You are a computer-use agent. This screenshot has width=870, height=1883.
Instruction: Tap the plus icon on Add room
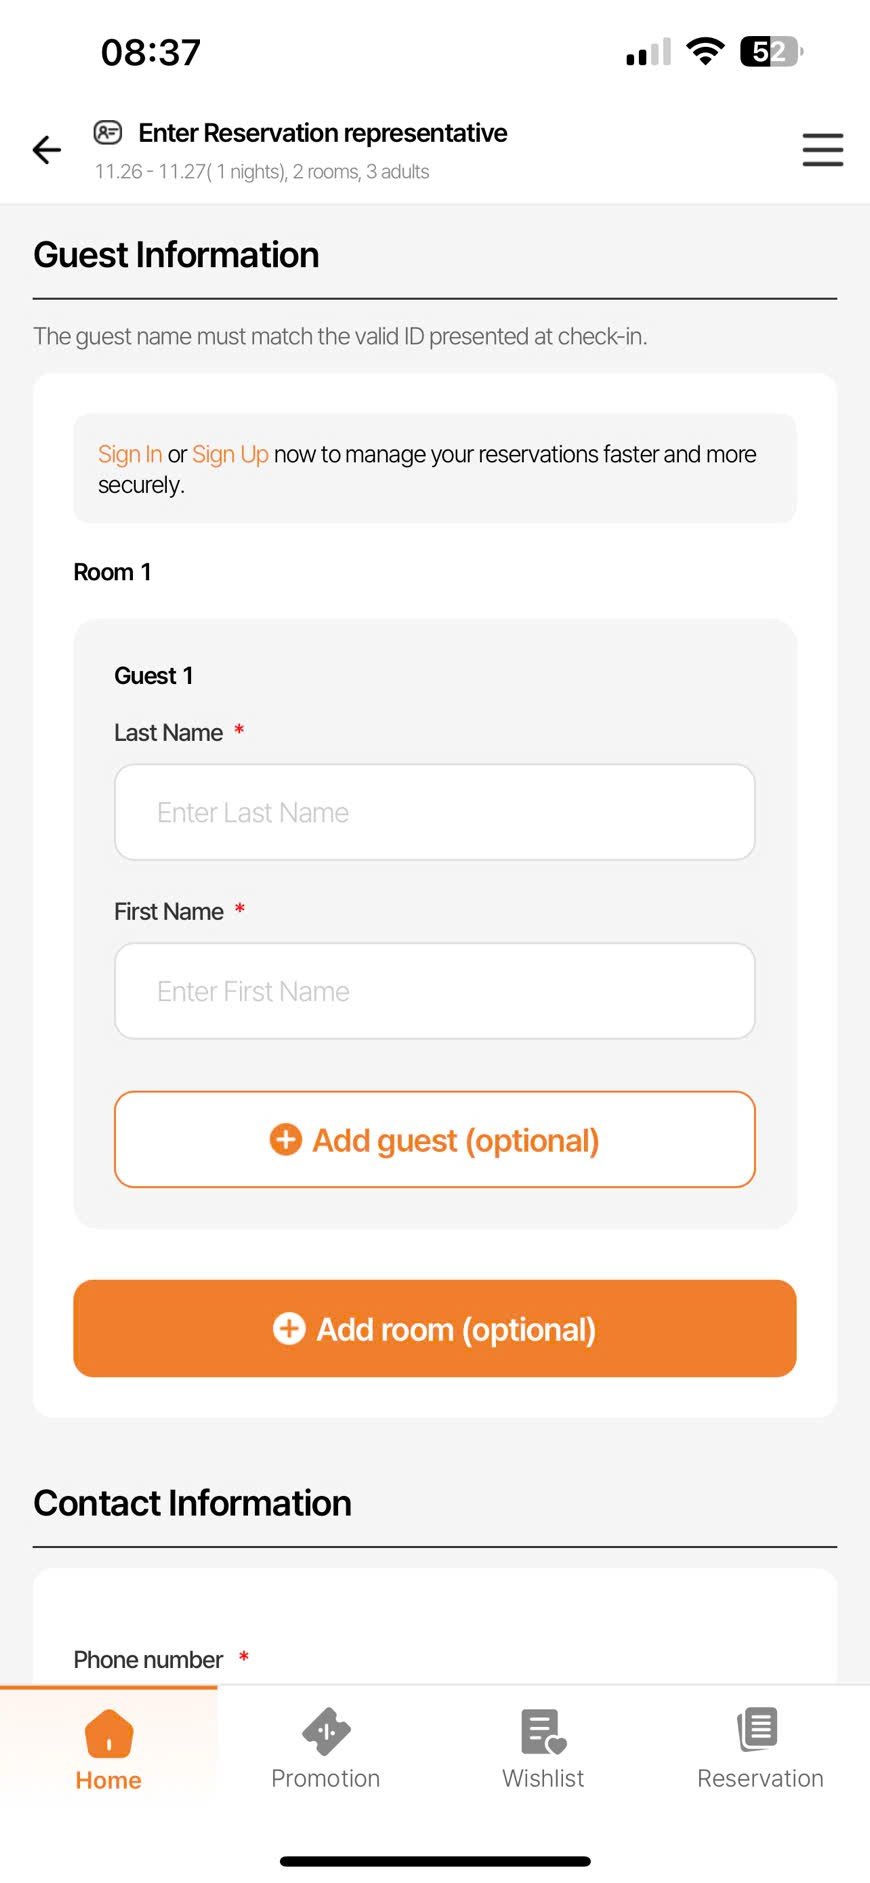(289, 1328)
